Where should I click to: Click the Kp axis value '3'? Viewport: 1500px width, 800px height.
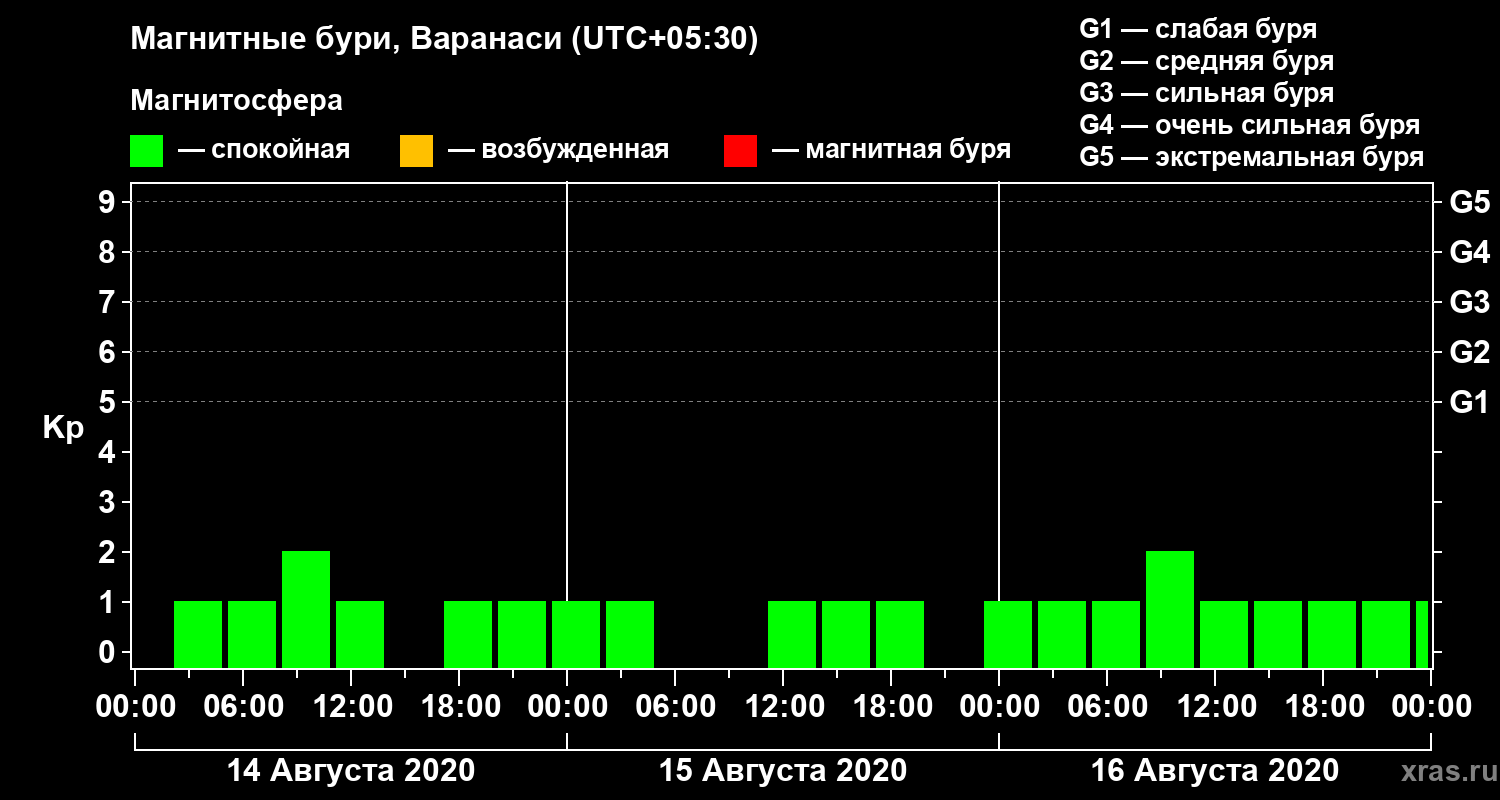pyautogui.click(x=109, y=502)
